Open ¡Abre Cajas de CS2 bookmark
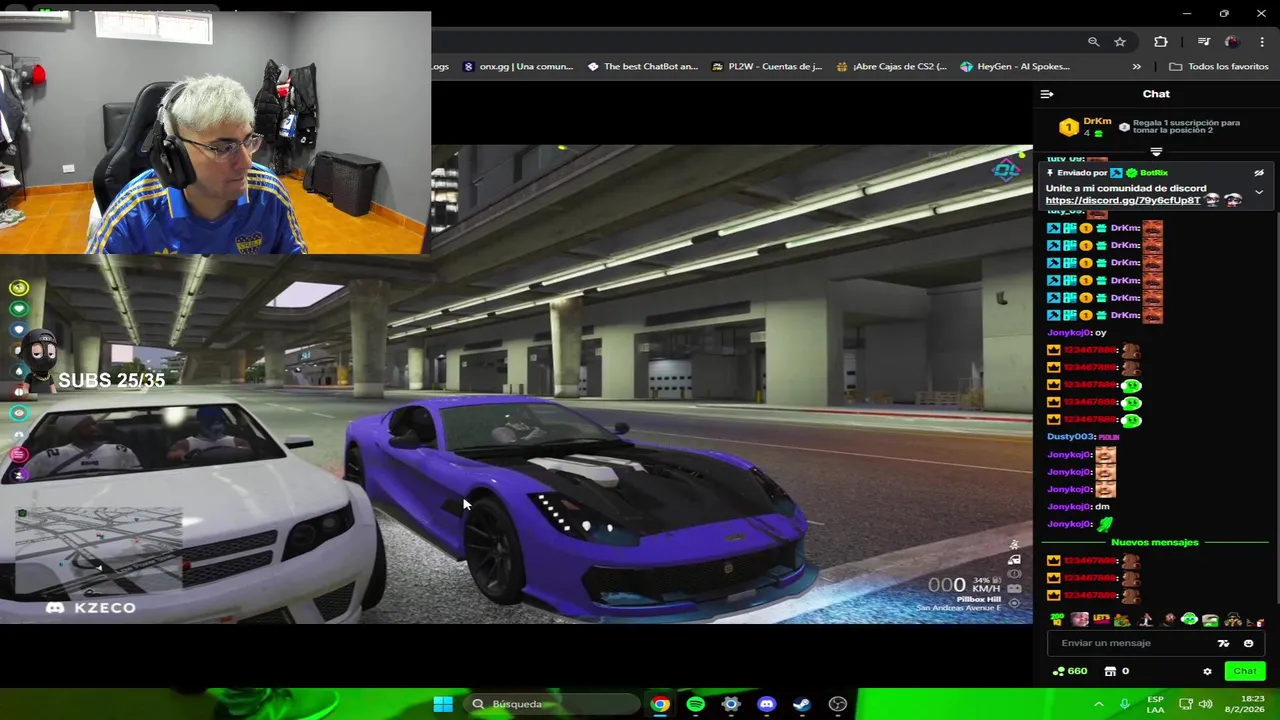The height and width of the screenshot is (720, 1280). (891, 67)
